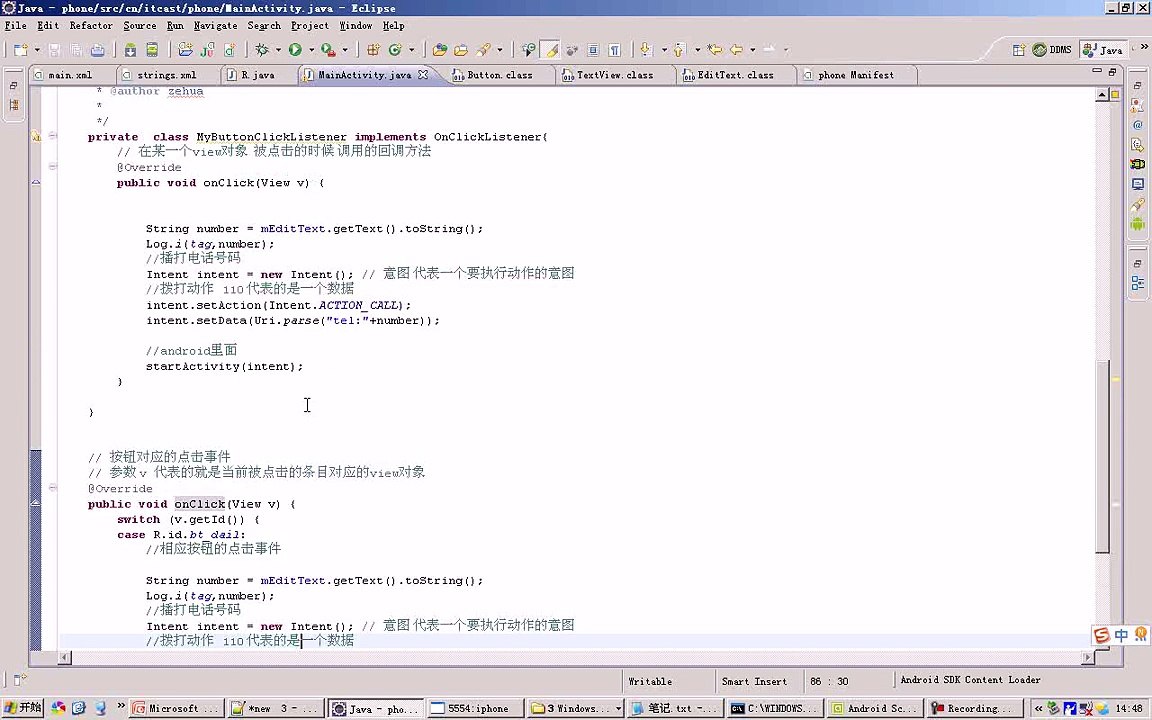This screenshot has height=720, width=1152.
Task: Switch to the TextView.class editor tab
Action: [615, 75]
